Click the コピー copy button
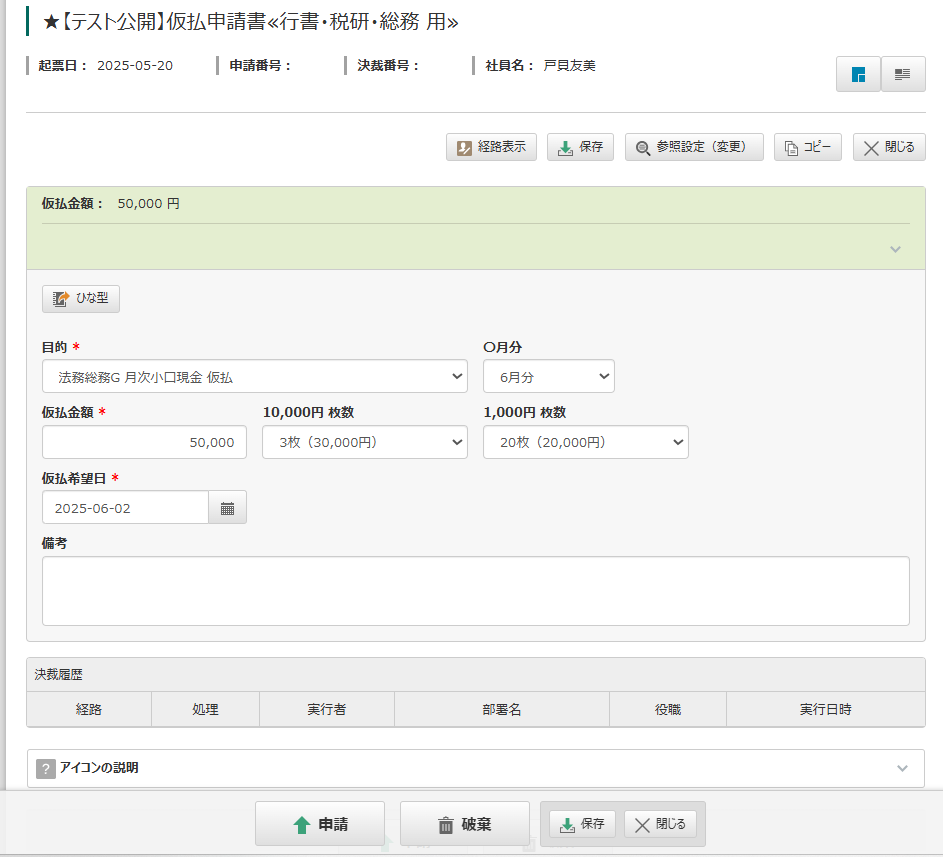This screenshot has height=857, width=943. (807, 147)
